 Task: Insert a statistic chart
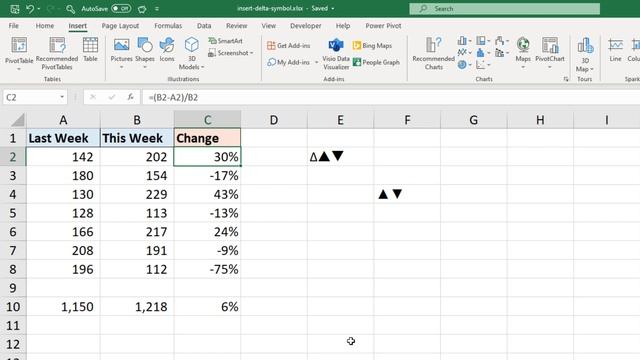point(483,53)
